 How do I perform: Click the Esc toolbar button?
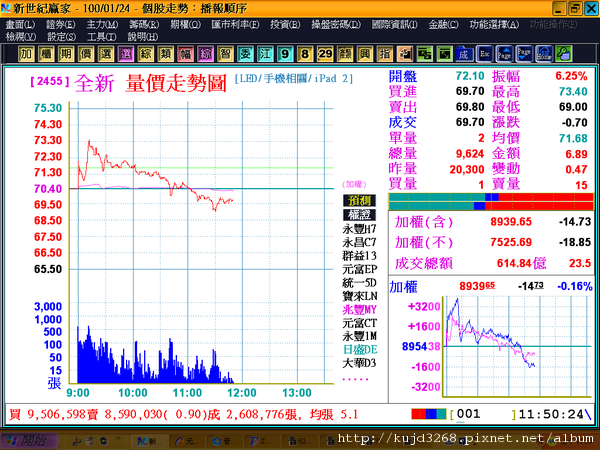484,54
